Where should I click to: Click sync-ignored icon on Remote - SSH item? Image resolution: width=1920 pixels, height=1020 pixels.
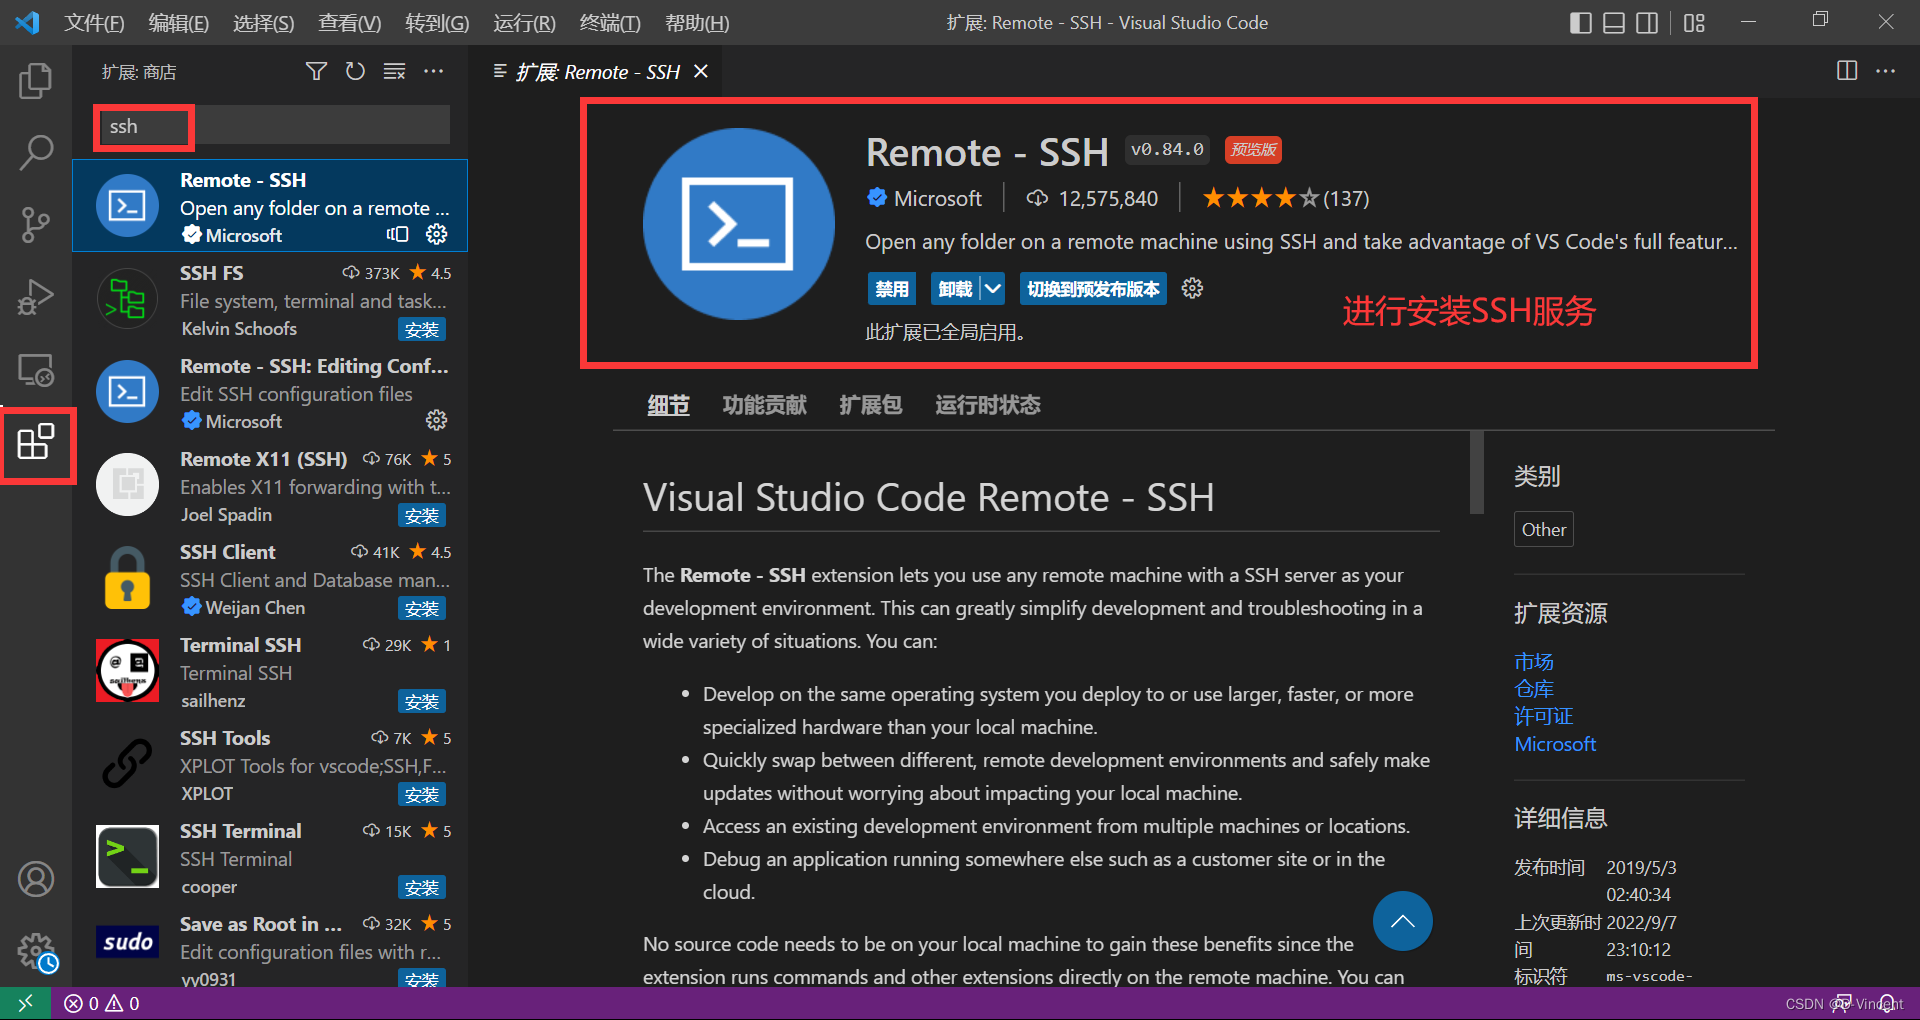click(x=398, y=234)
